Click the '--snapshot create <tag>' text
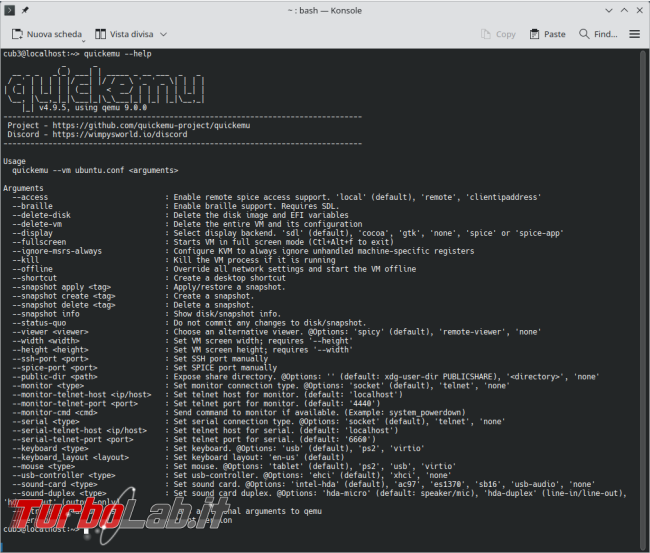The width and height of the screenshot is (650, 553). click(x=64, y=296)
